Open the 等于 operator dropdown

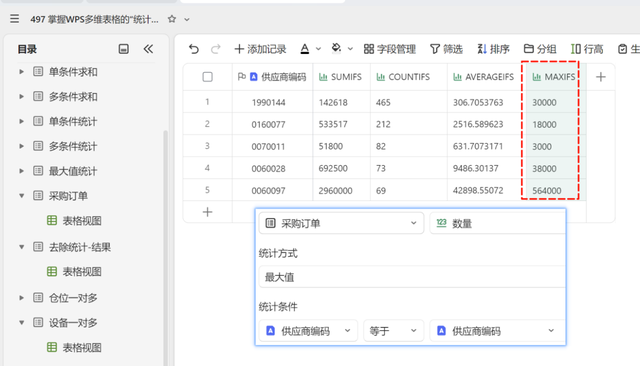[393, 331]
